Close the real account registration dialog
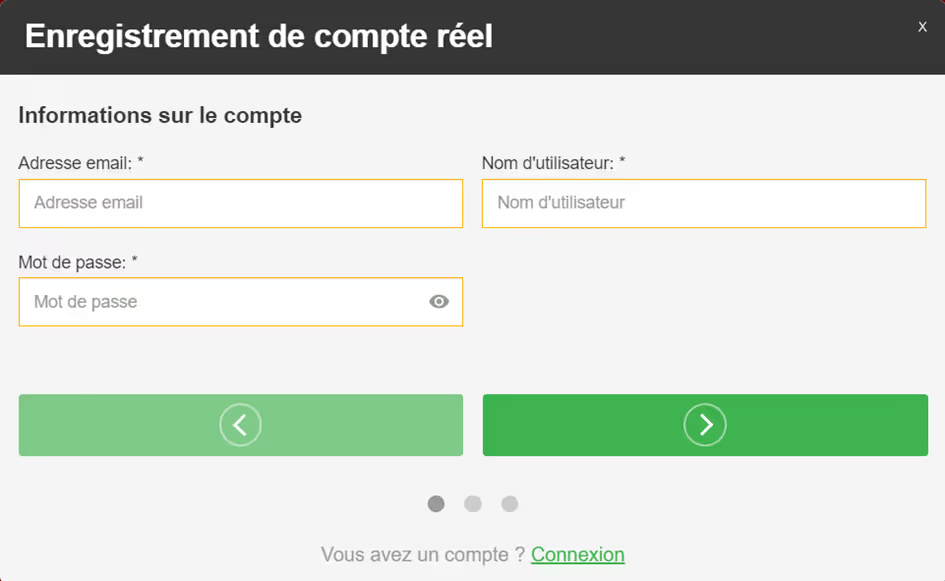This screenshot has height=581, width=945. coord(922,27)
